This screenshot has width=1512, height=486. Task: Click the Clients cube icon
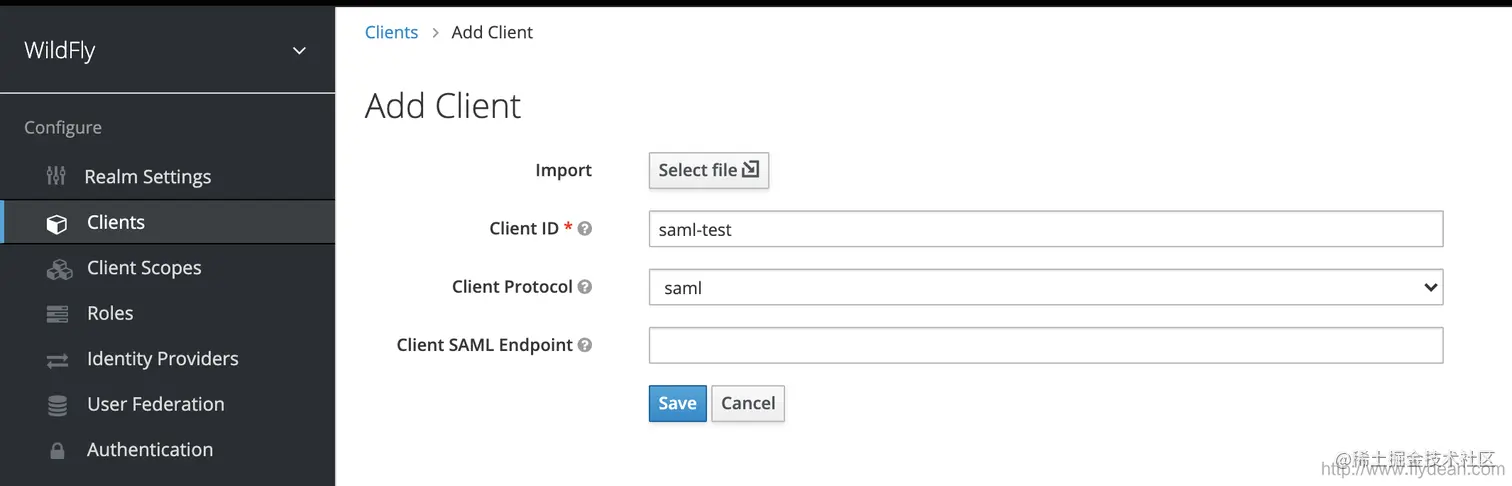(57, 223)
